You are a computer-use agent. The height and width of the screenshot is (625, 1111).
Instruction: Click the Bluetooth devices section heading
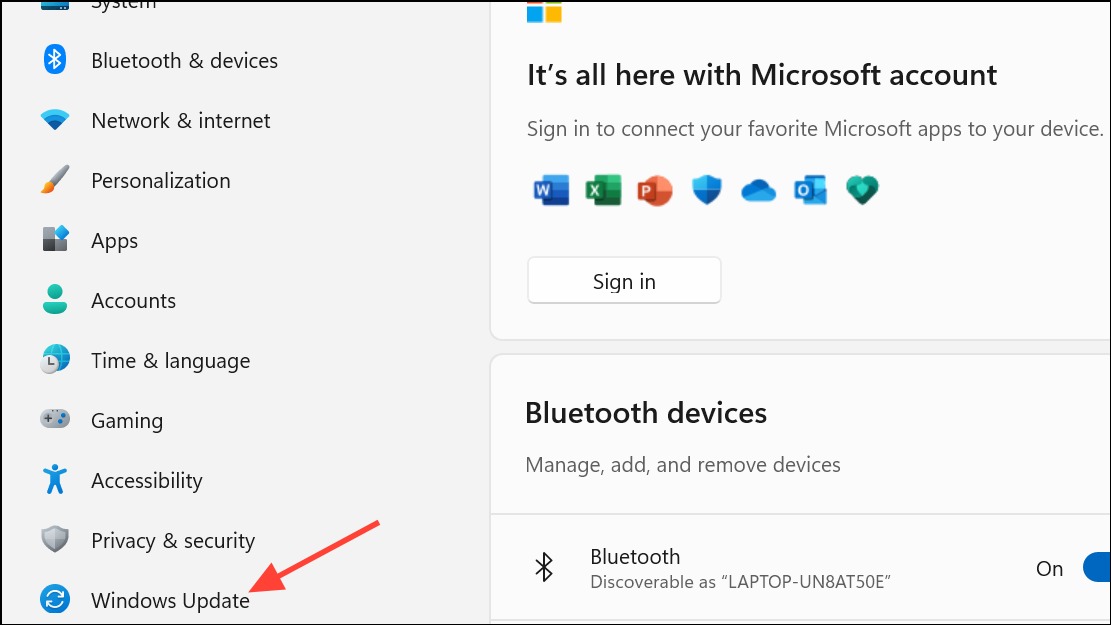pos(646,412)
